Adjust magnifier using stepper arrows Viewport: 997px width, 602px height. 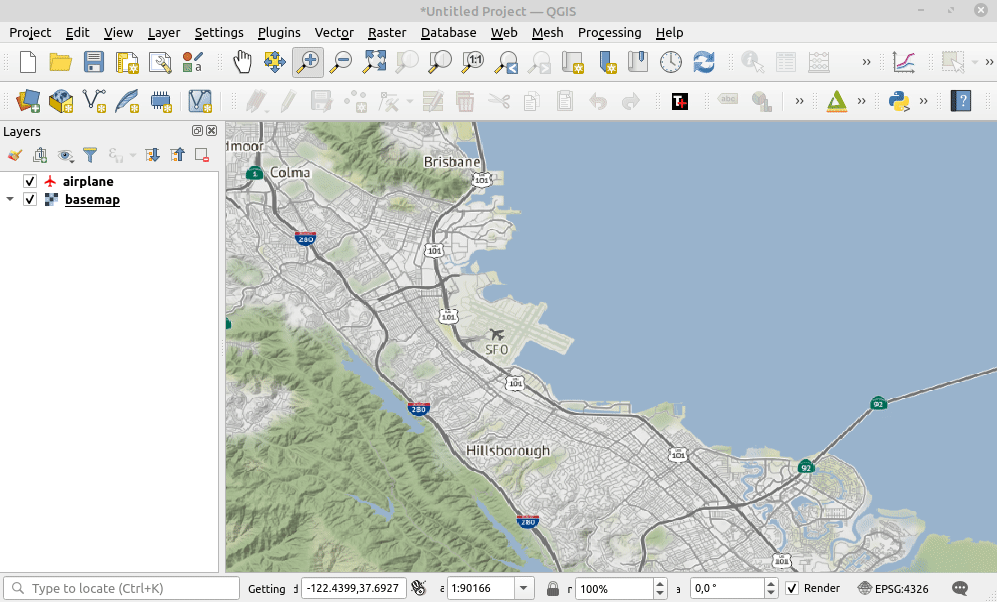click(660, 589)
